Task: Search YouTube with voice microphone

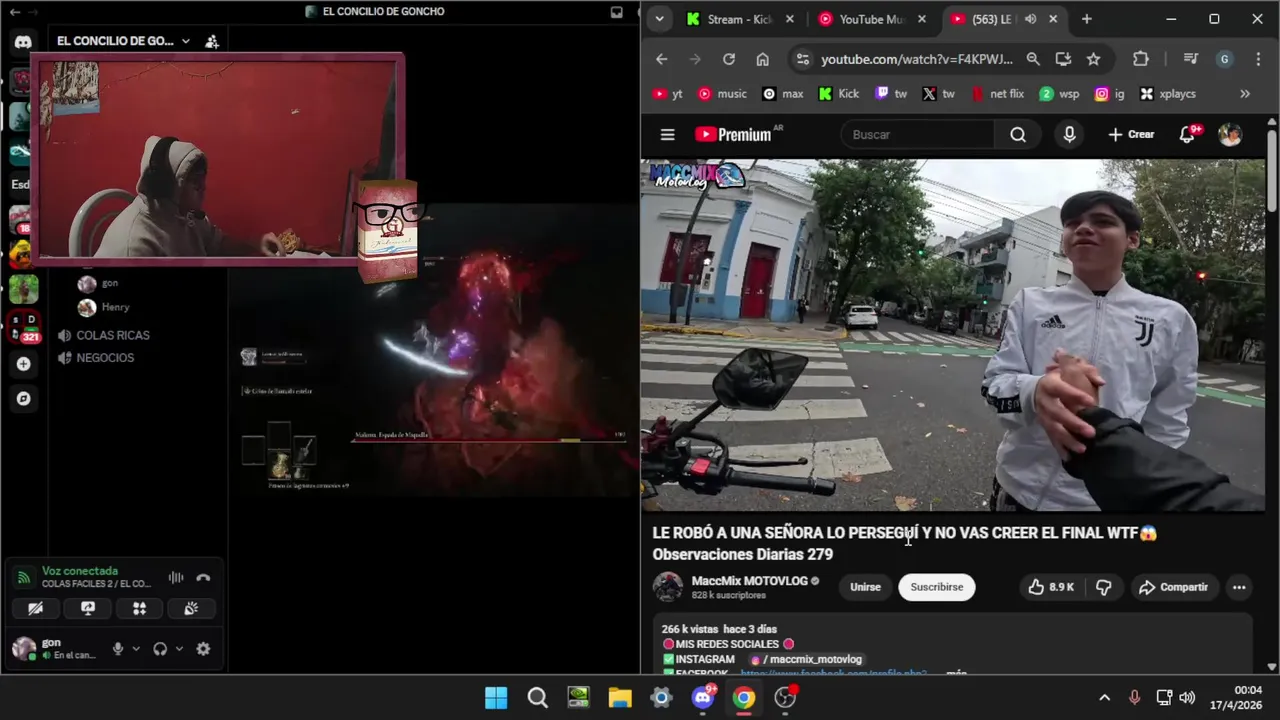Action: pyautogui.click(x=1069, y=134)
